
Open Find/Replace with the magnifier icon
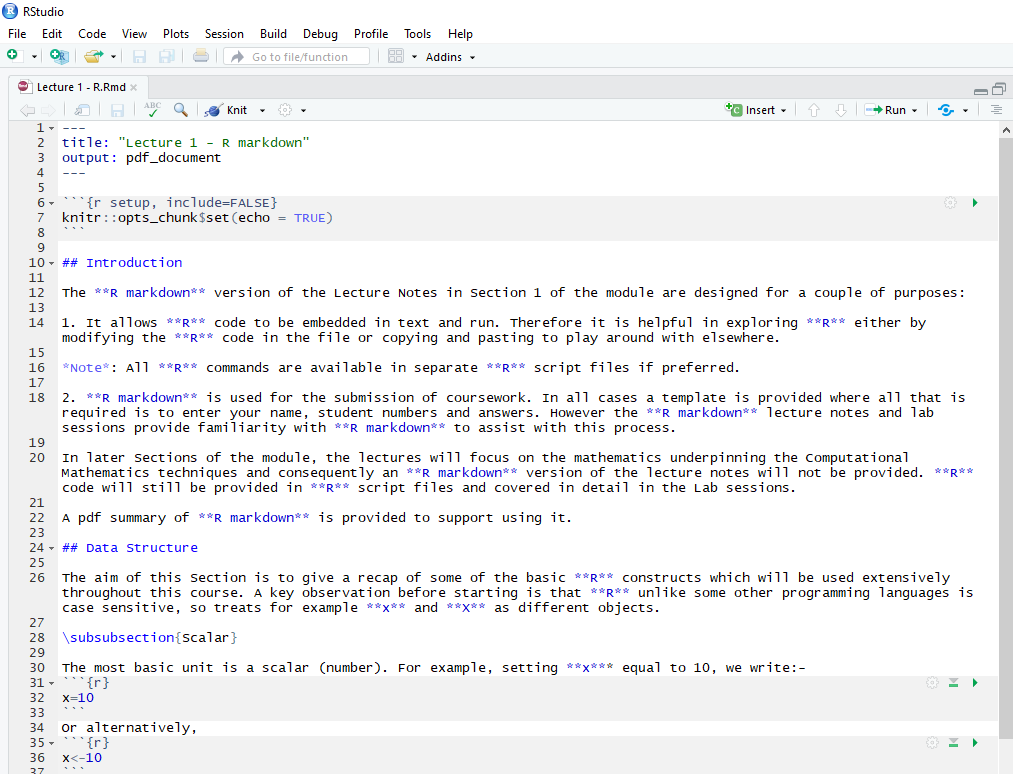click(x=180, y=110)
